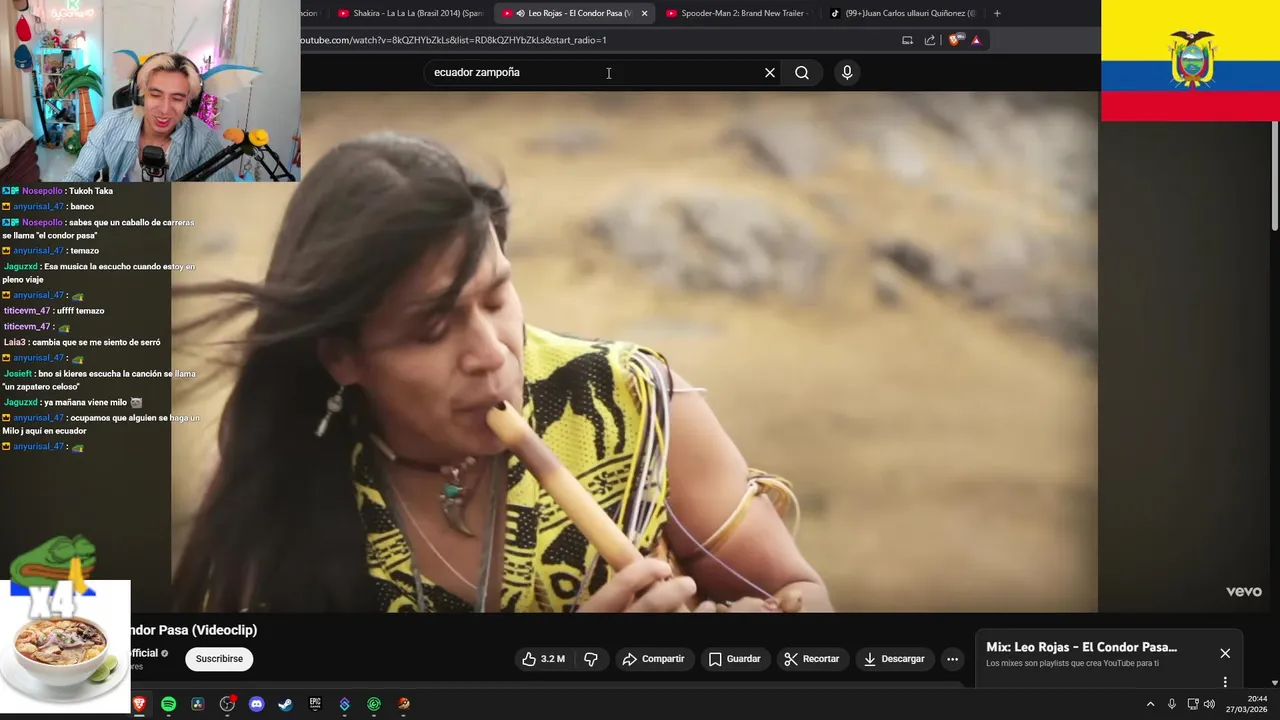Open network status in system tray
Viewport: 1280px width, 720px height.
pos(1193,704)
